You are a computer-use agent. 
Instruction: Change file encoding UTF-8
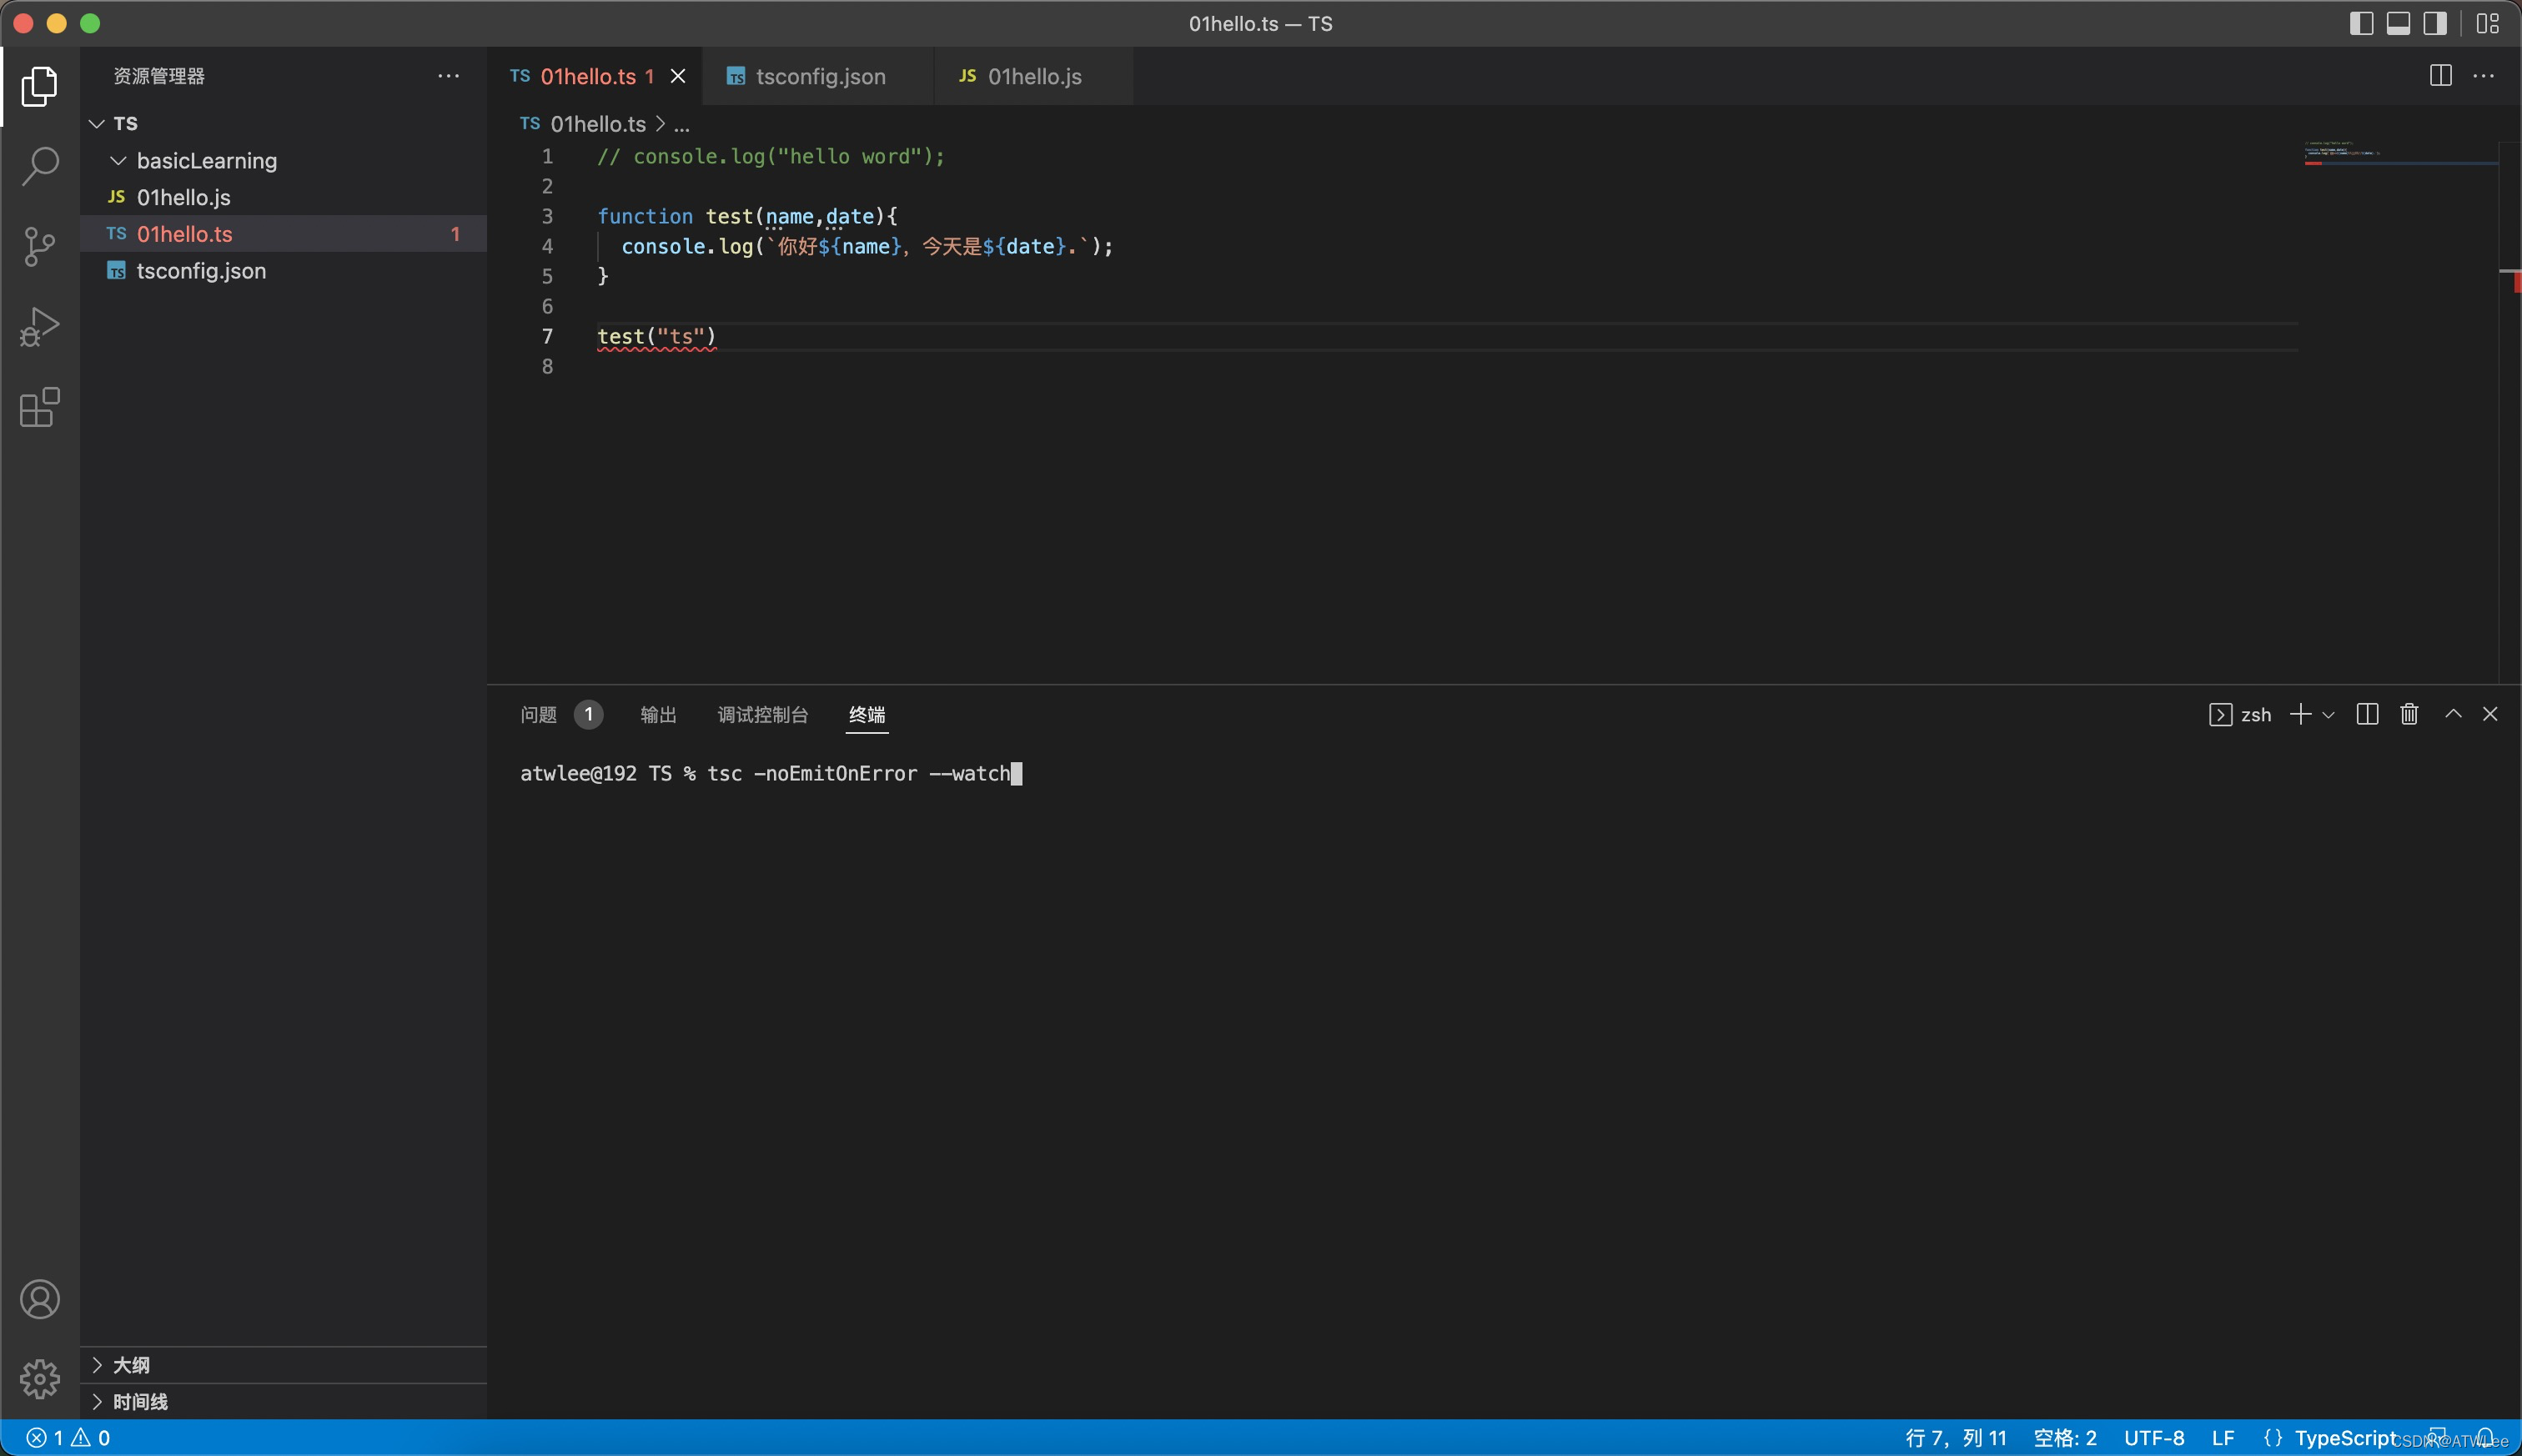(x=2154, y=1438)
